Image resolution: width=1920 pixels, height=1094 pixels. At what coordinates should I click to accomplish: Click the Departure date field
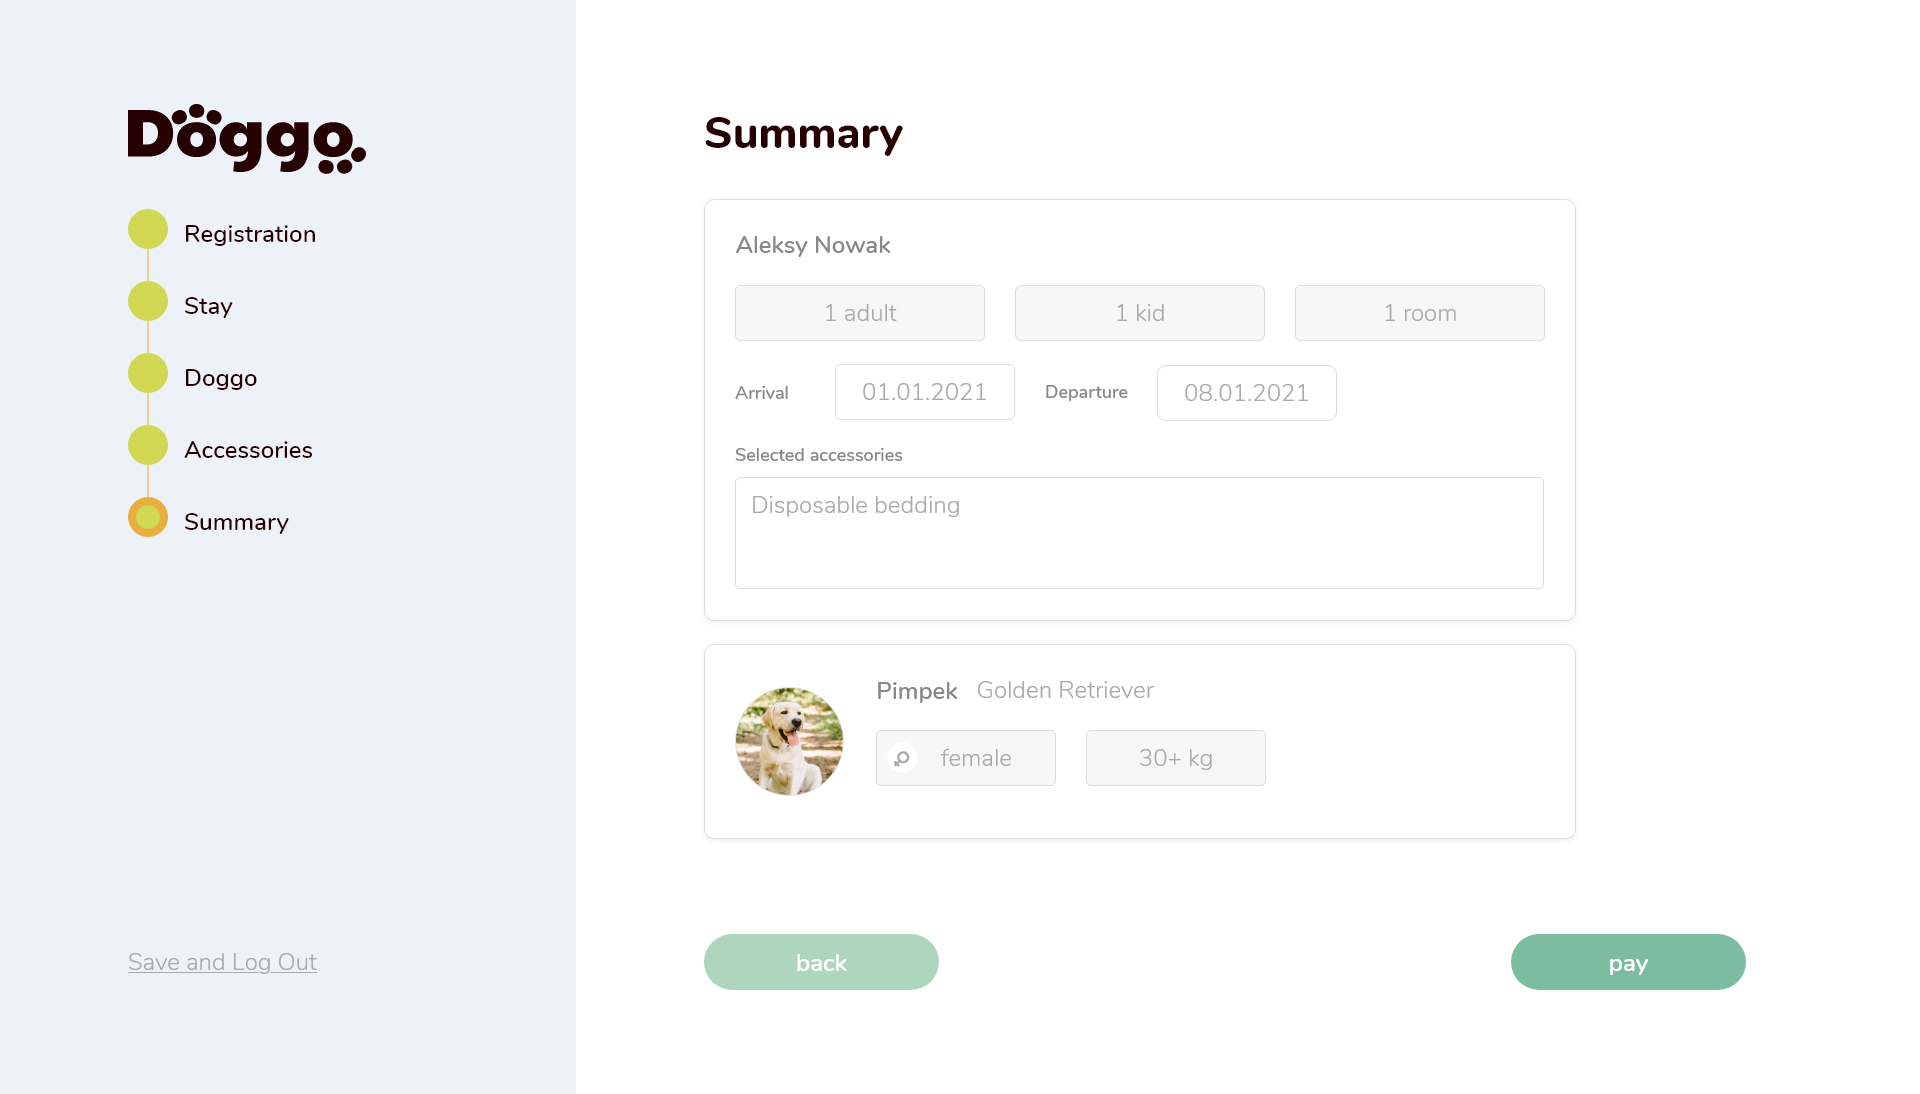[x=1246, y=393]
